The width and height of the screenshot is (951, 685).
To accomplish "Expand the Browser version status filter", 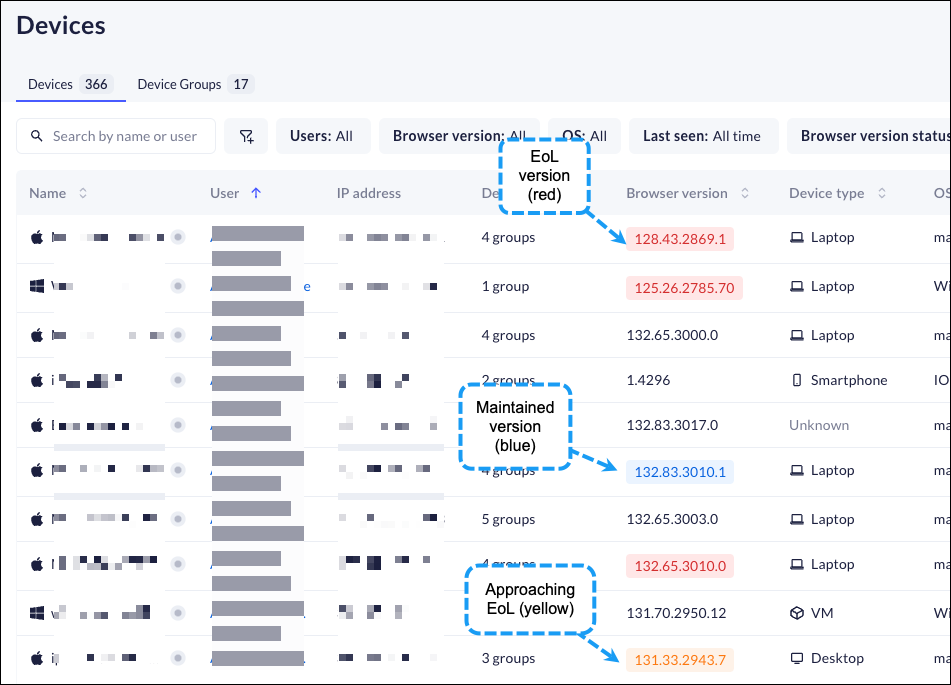I will pos(872,136).
